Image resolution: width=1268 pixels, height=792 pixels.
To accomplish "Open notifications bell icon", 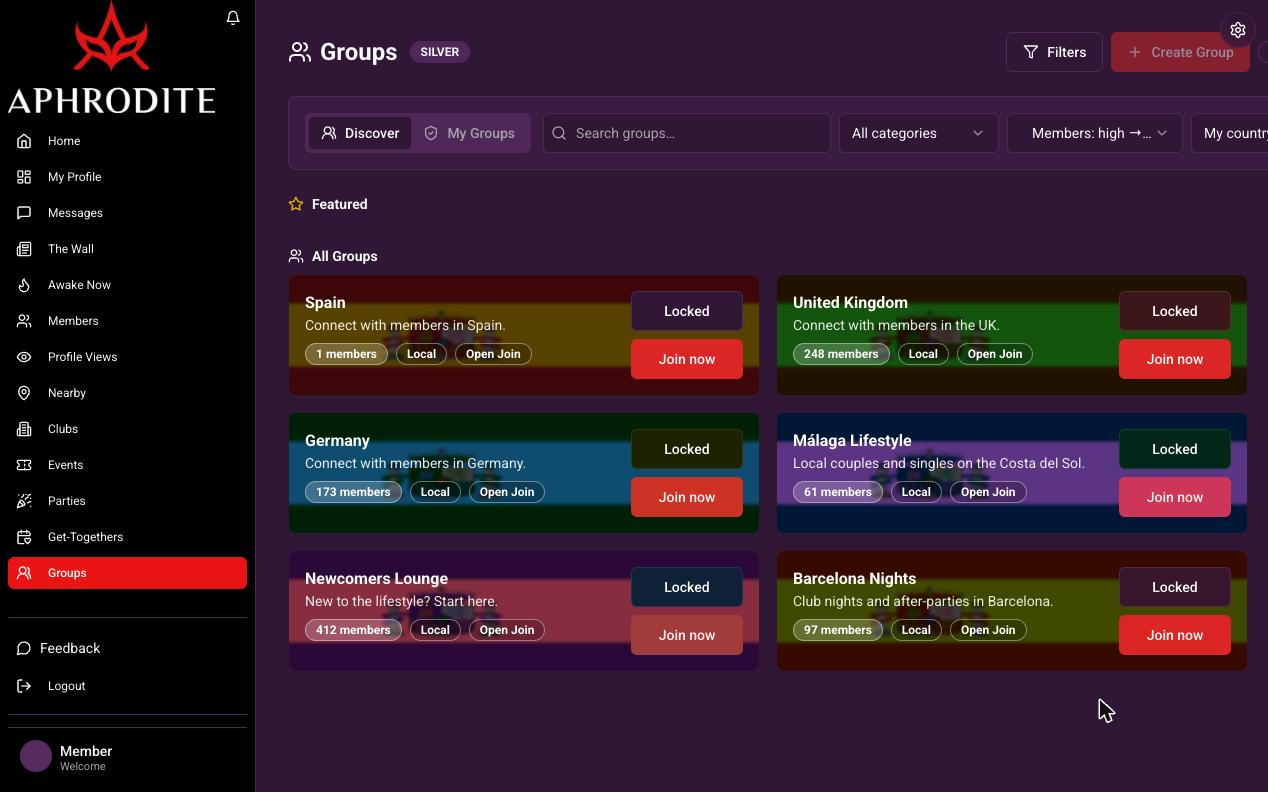I will 233,18.
